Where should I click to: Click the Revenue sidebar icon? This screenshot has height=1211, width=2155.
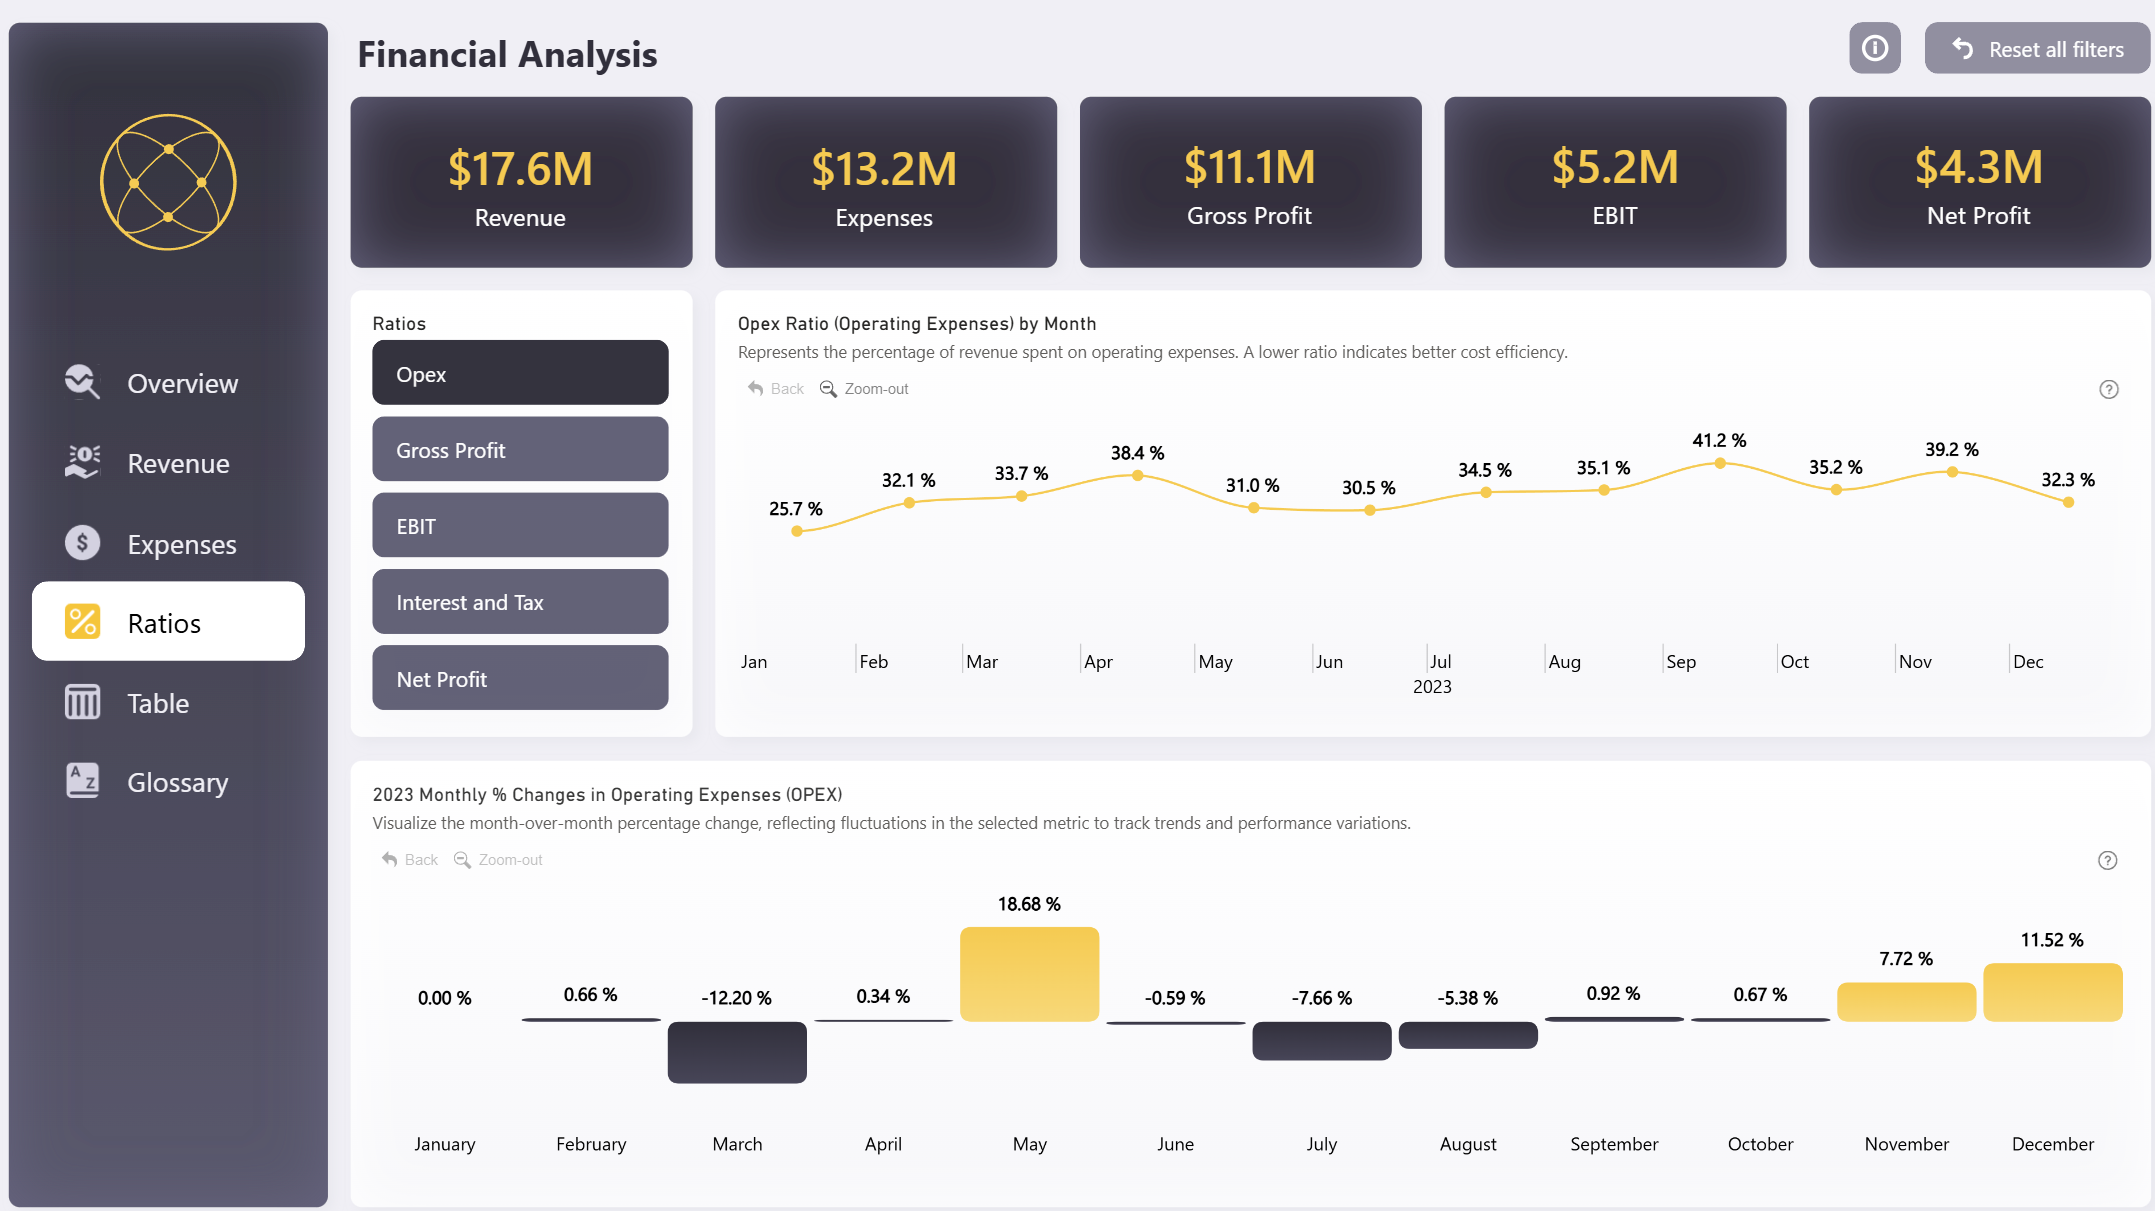(82, 462)
